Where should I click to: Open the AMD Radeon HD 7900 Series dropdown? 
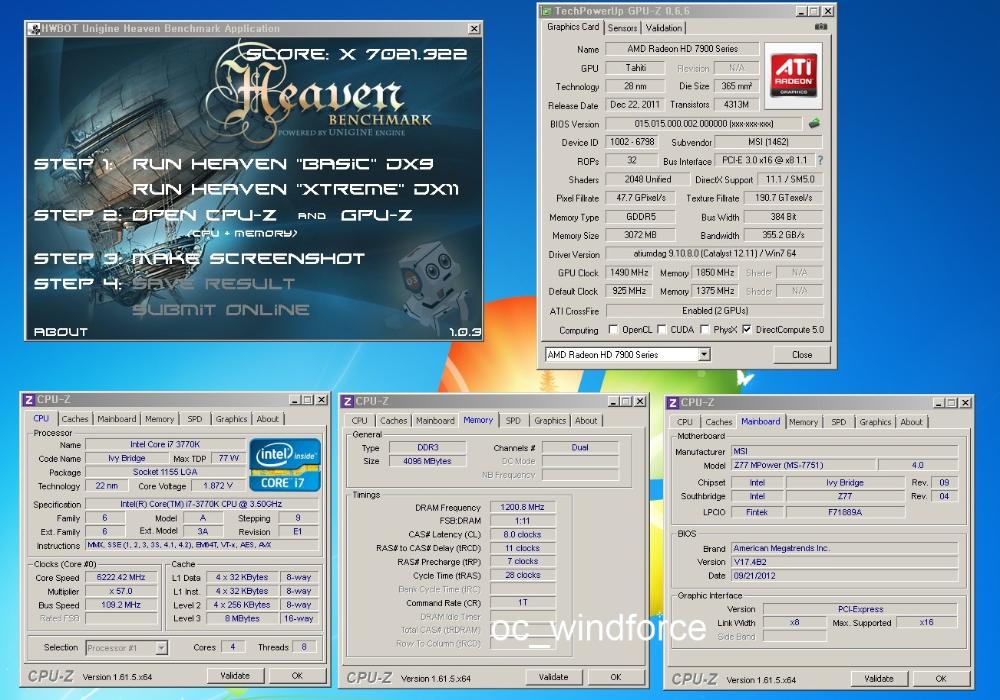coord(704,354)
